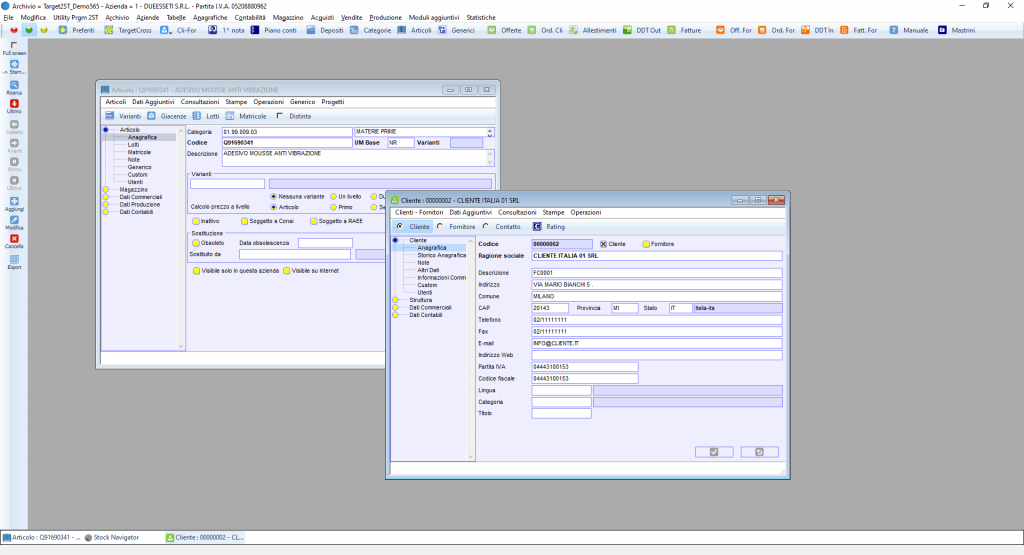Screen dimensions: 1024x555
Task: Open Piano conti in toolbar
Action: point(274,30)
